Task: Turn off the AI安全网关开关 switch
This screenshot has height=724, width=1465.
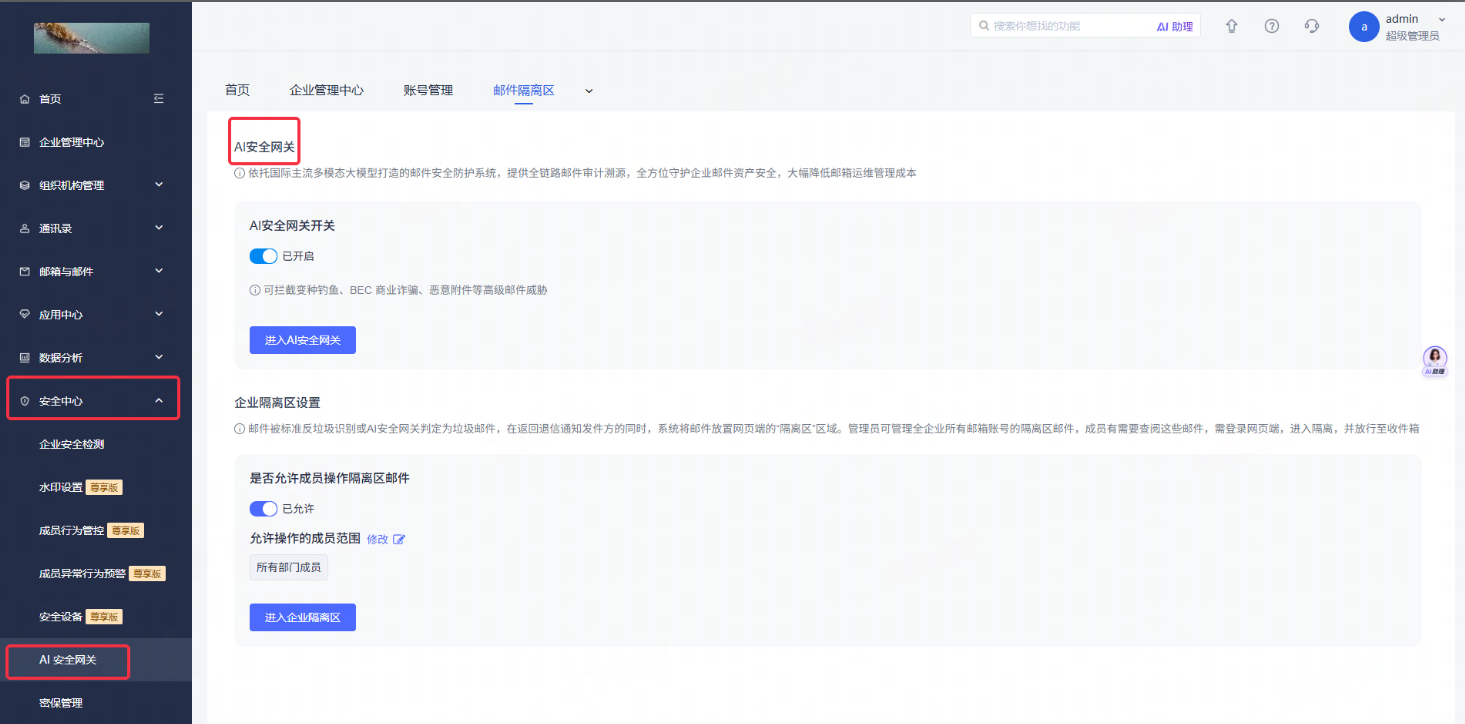Action: point(263,256)
